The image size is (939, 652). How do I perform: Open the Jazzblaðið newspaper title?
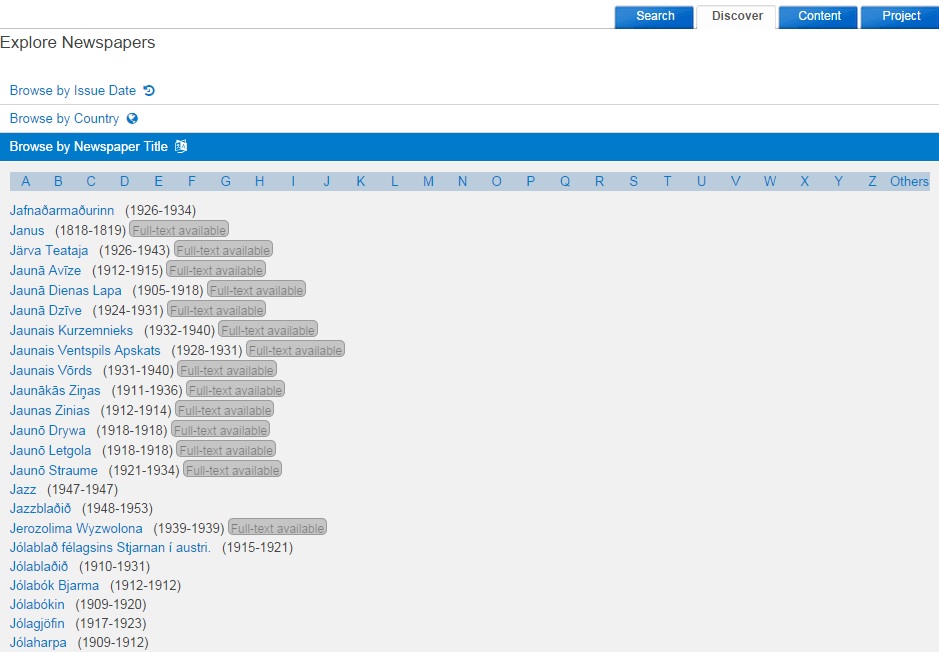click(x=40, y=508)
